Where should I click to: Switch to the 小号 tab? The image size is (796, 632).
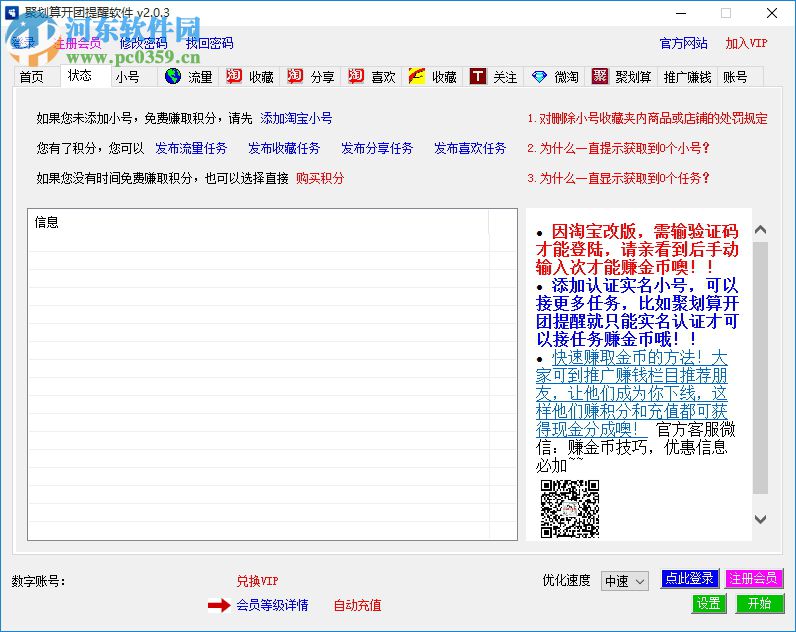127,77
